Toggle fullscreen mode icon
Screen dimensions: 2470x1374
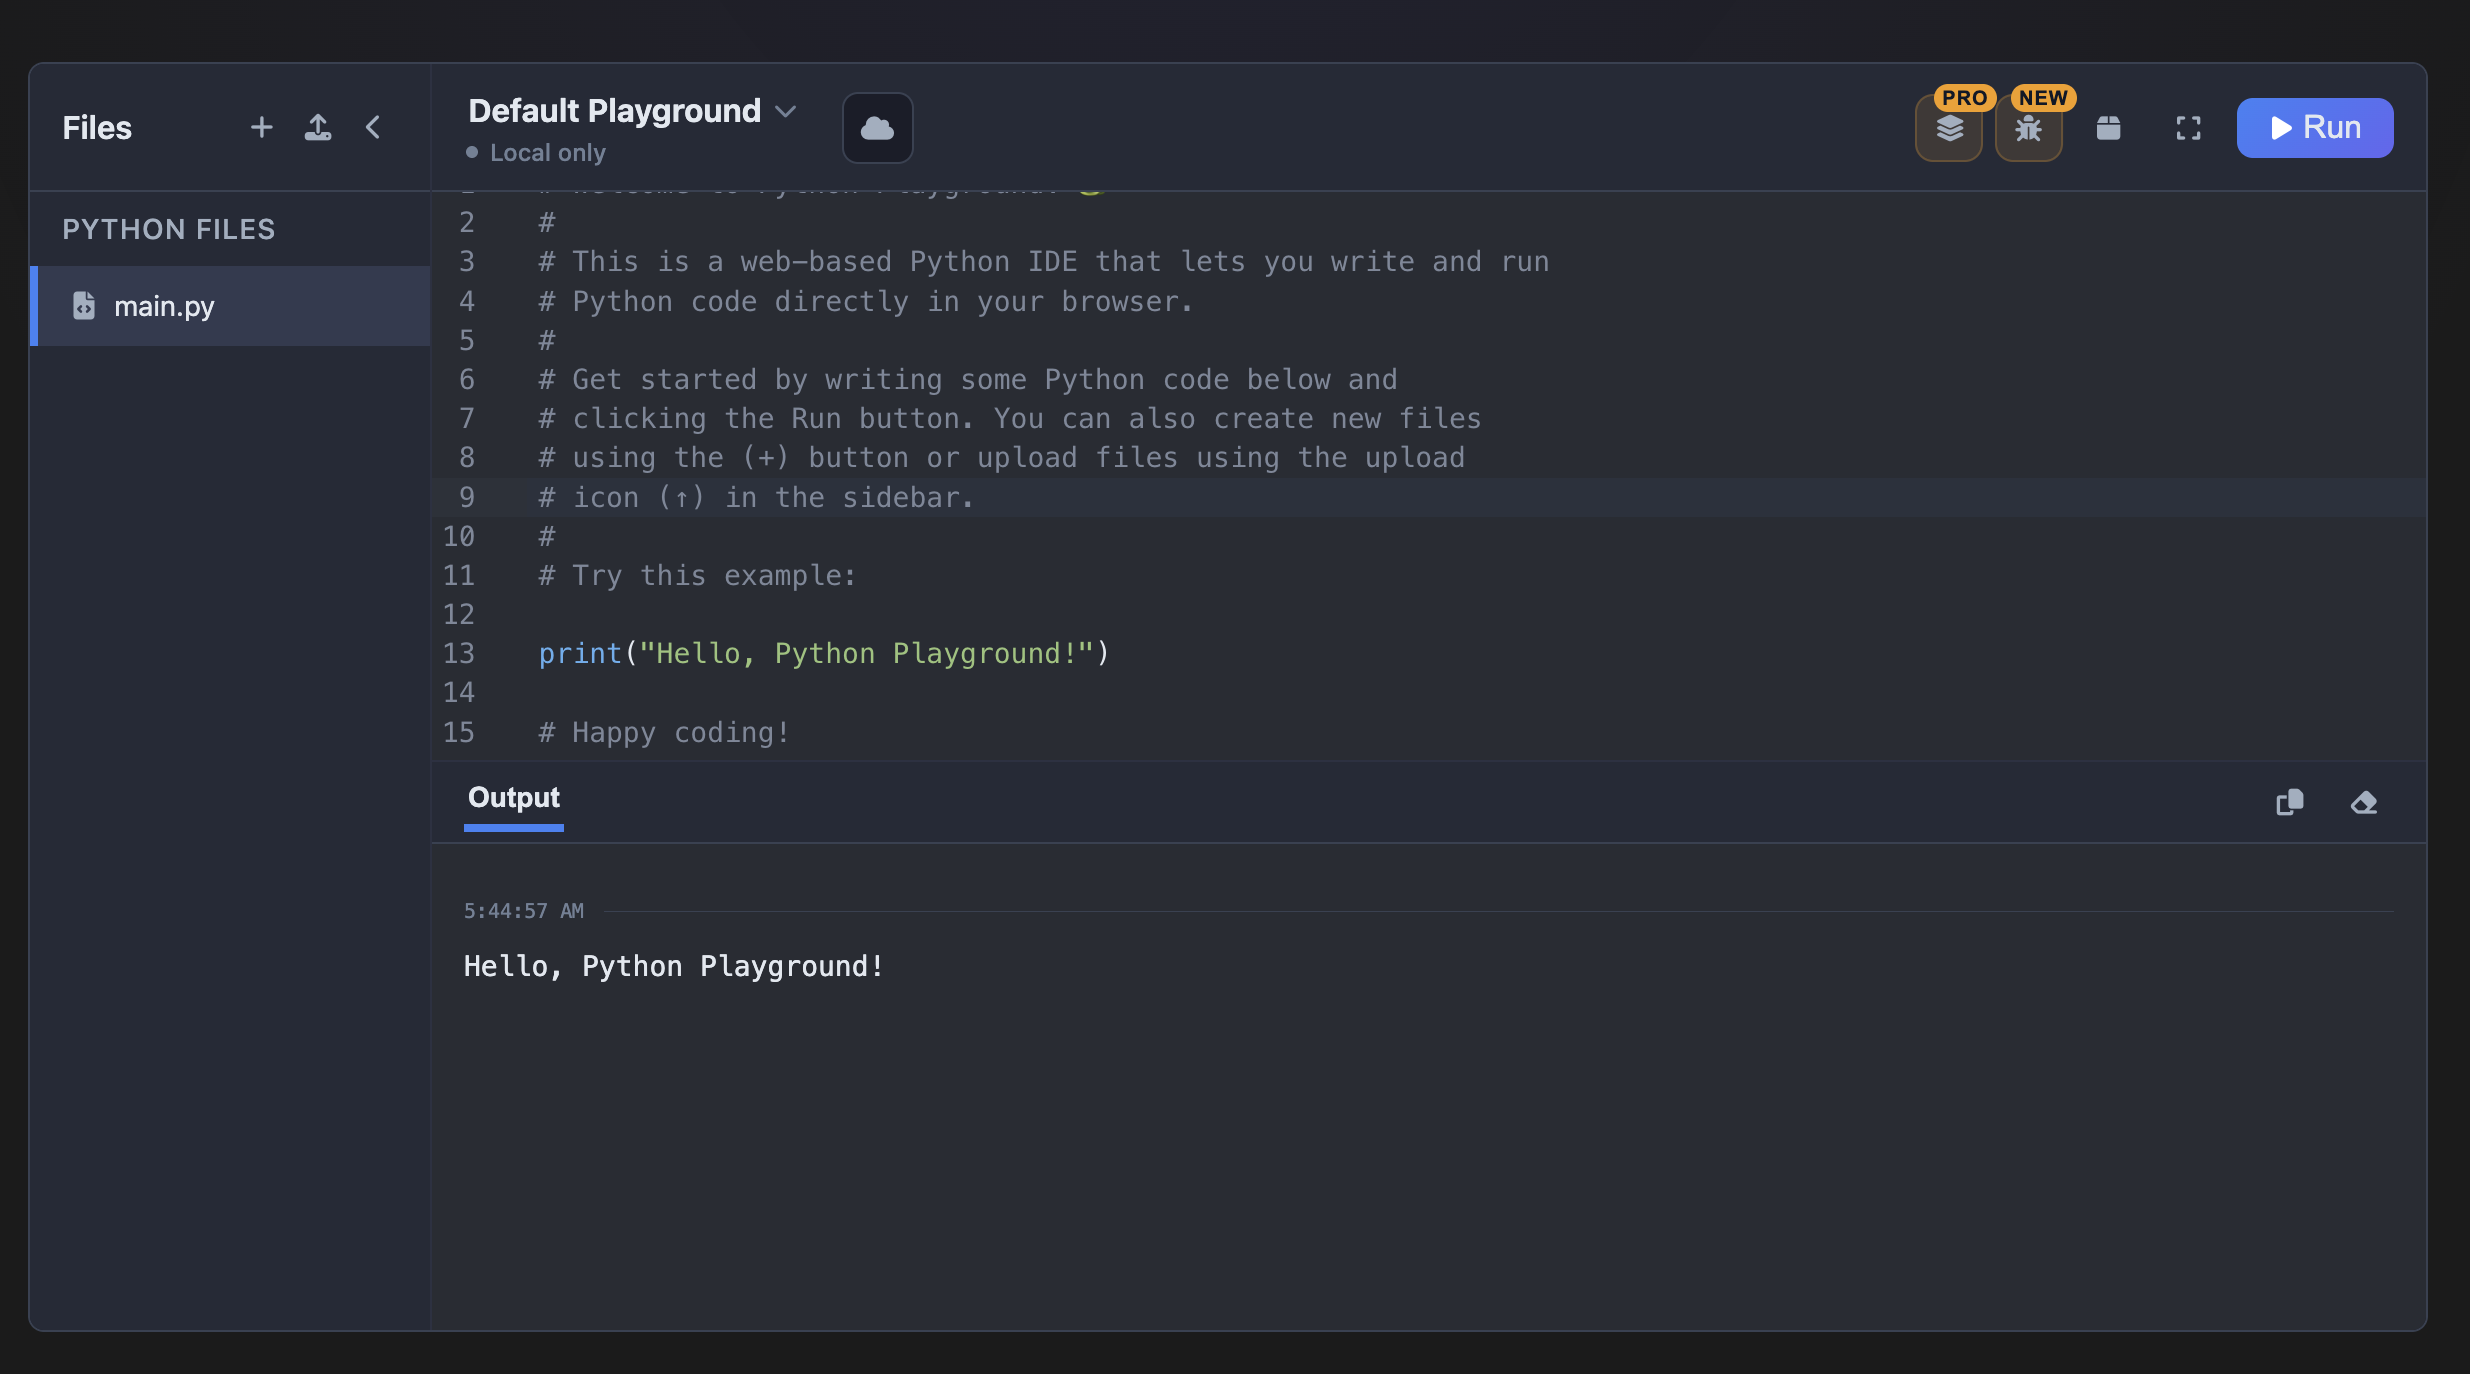coord(2188,128)
